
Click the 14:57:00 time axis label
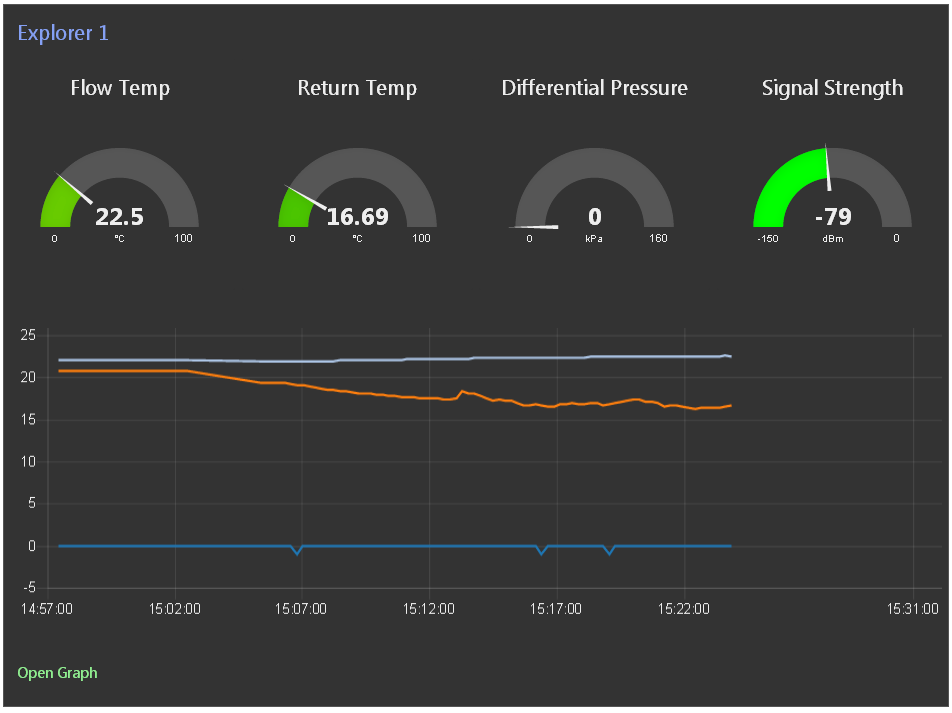47,609
